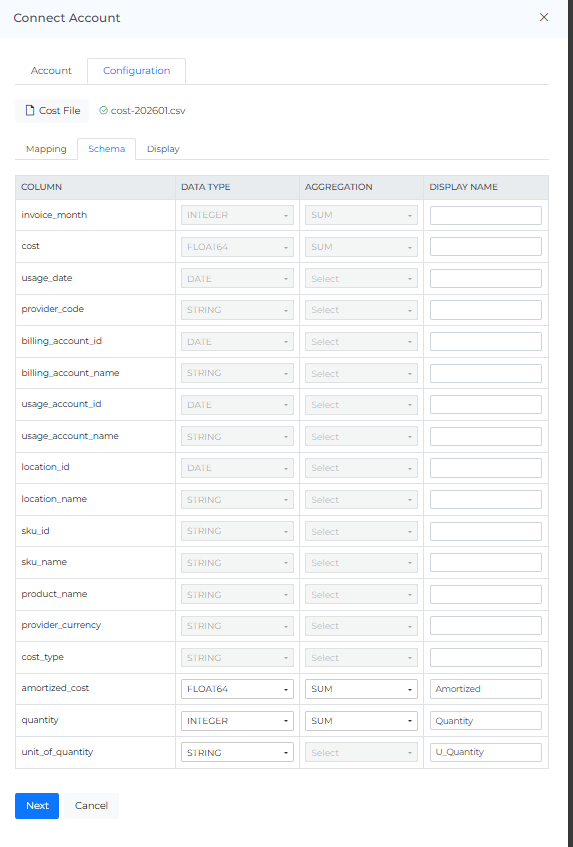
Task: Open amortized_cost aggregation SUM dropdown
Action: [361, 689]
